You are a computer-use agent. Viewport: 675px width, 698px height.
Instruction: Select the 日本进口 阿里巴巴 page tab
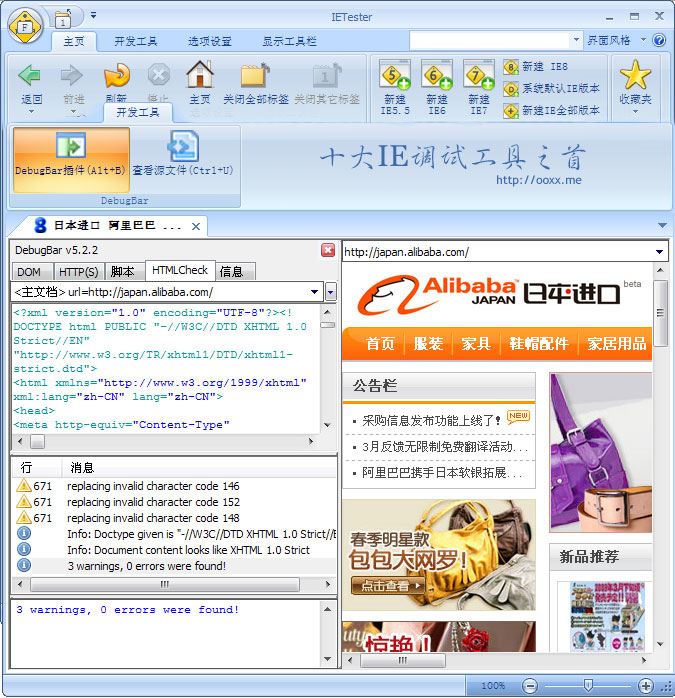pyautogui.click(x=109, y=226)
